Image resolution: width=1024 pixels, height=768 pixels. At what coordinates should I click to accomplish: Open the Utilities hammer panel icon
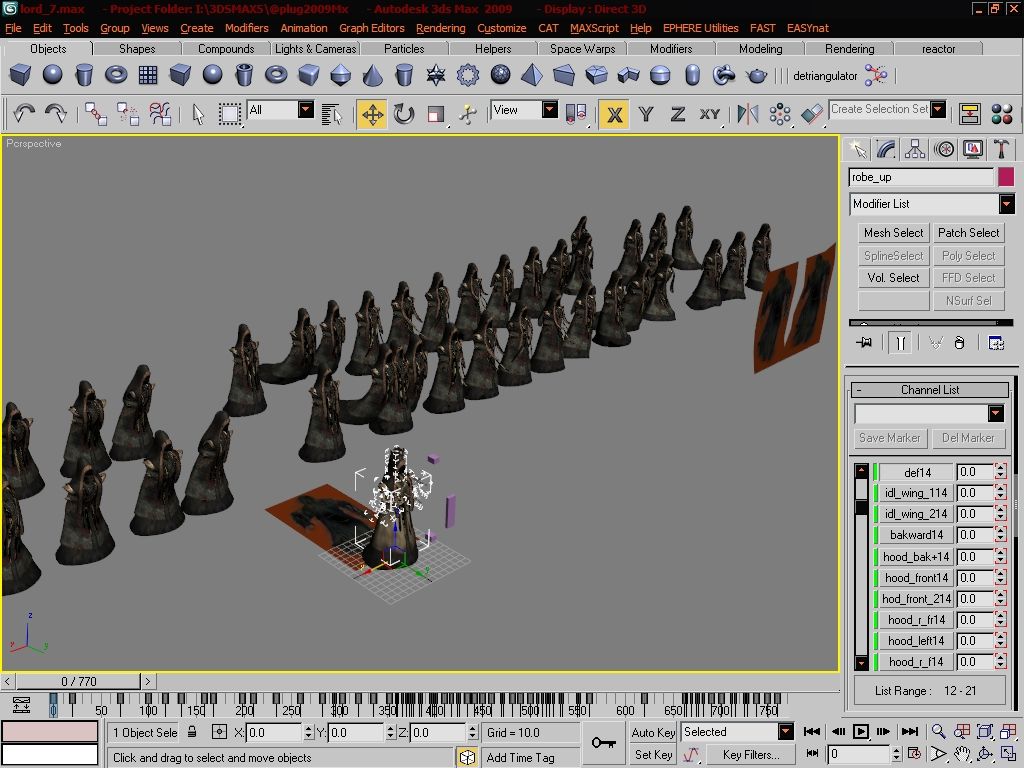(1001, 150)
